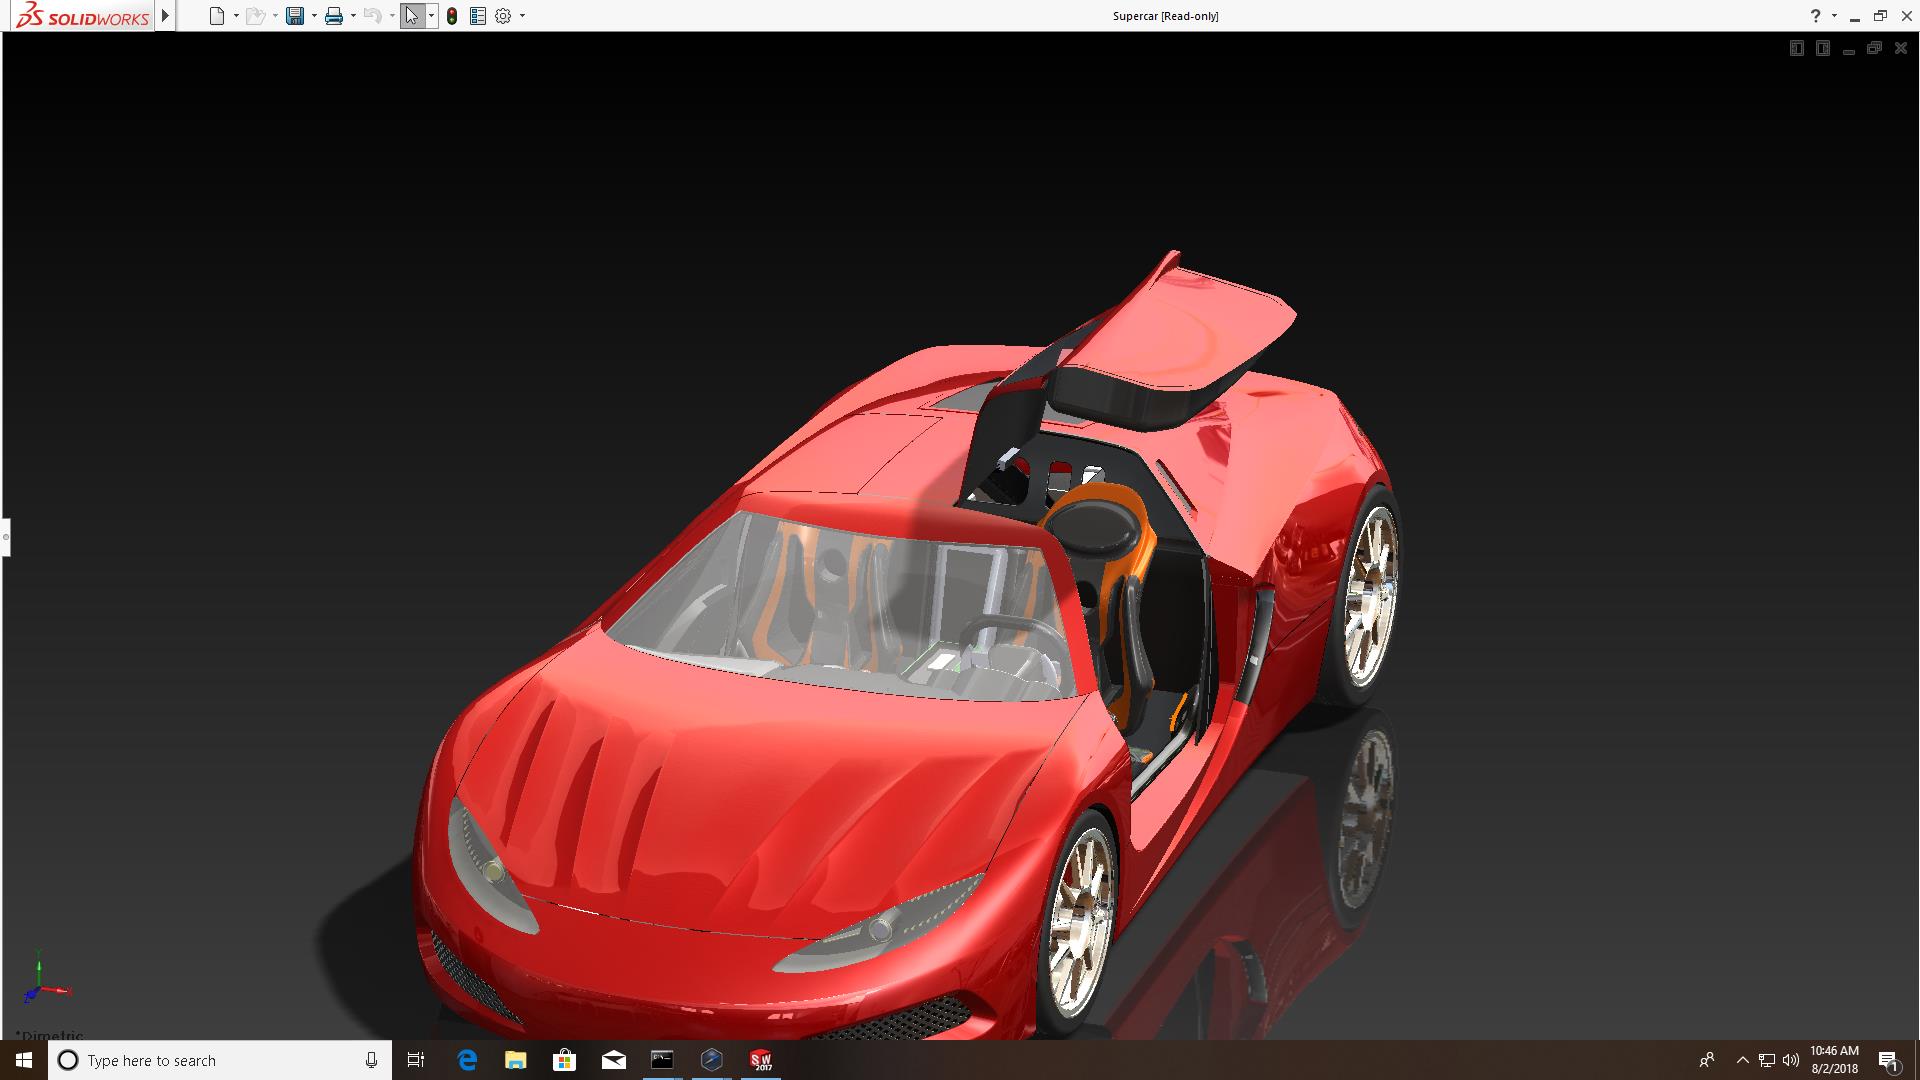Open SolidWorks 2017 taskbar button
1920x1080 pixels.
point(761,1060)
